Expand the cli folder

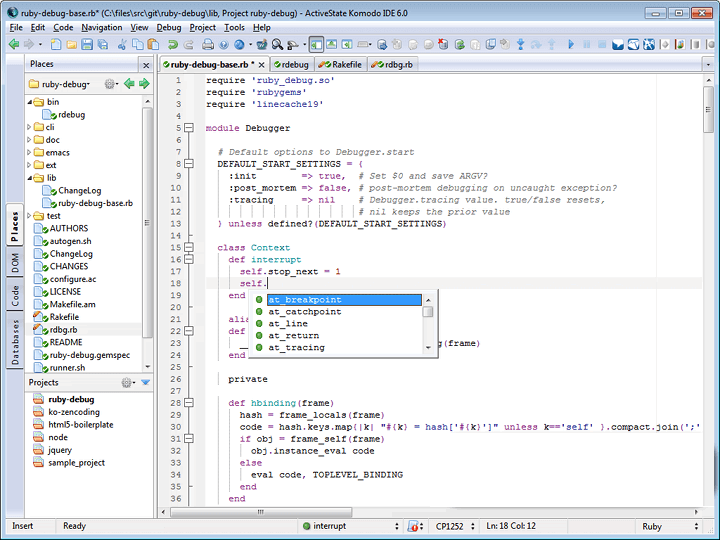click(29, 127)
